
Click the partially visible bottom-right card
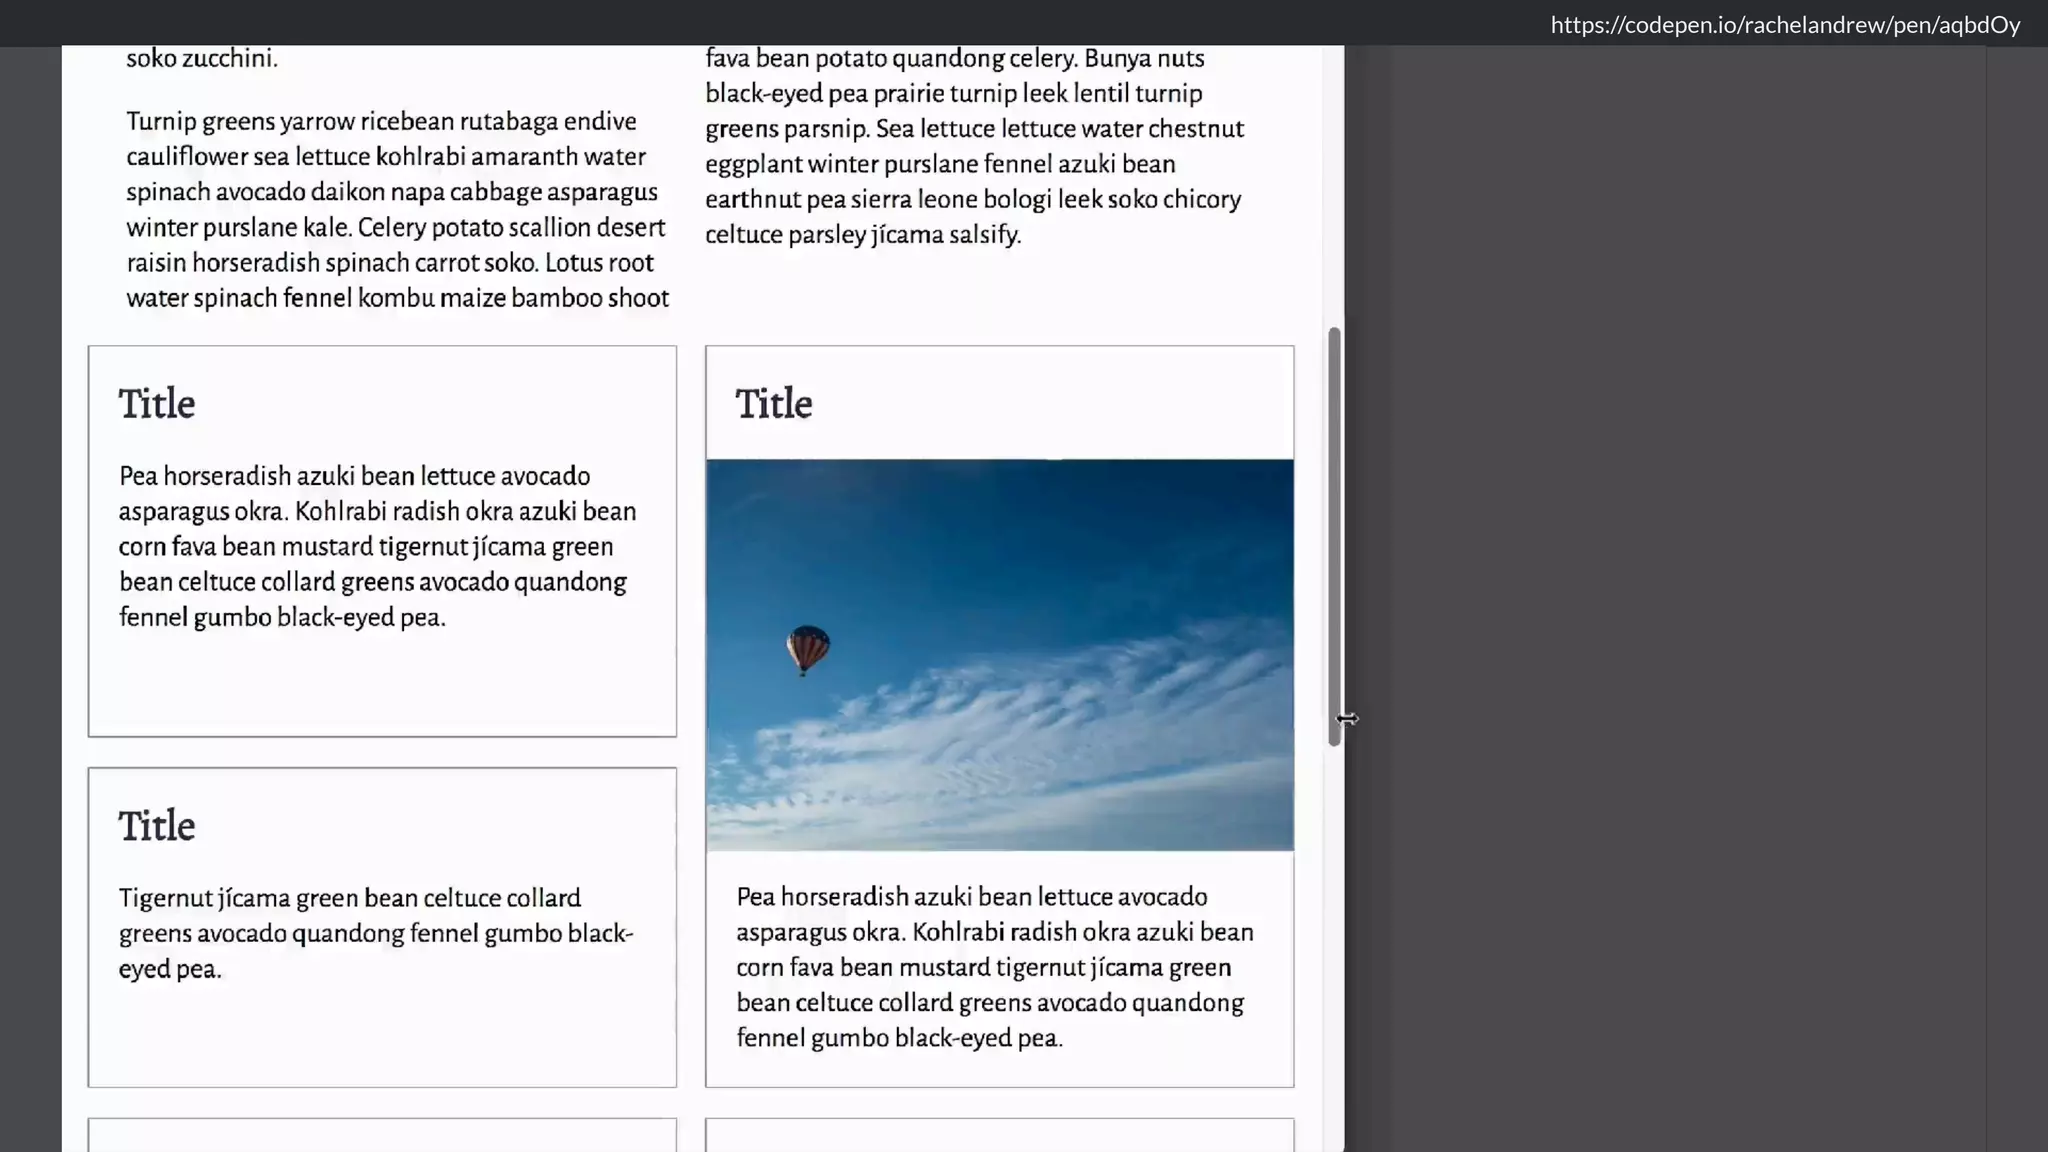coord(999,1135)
